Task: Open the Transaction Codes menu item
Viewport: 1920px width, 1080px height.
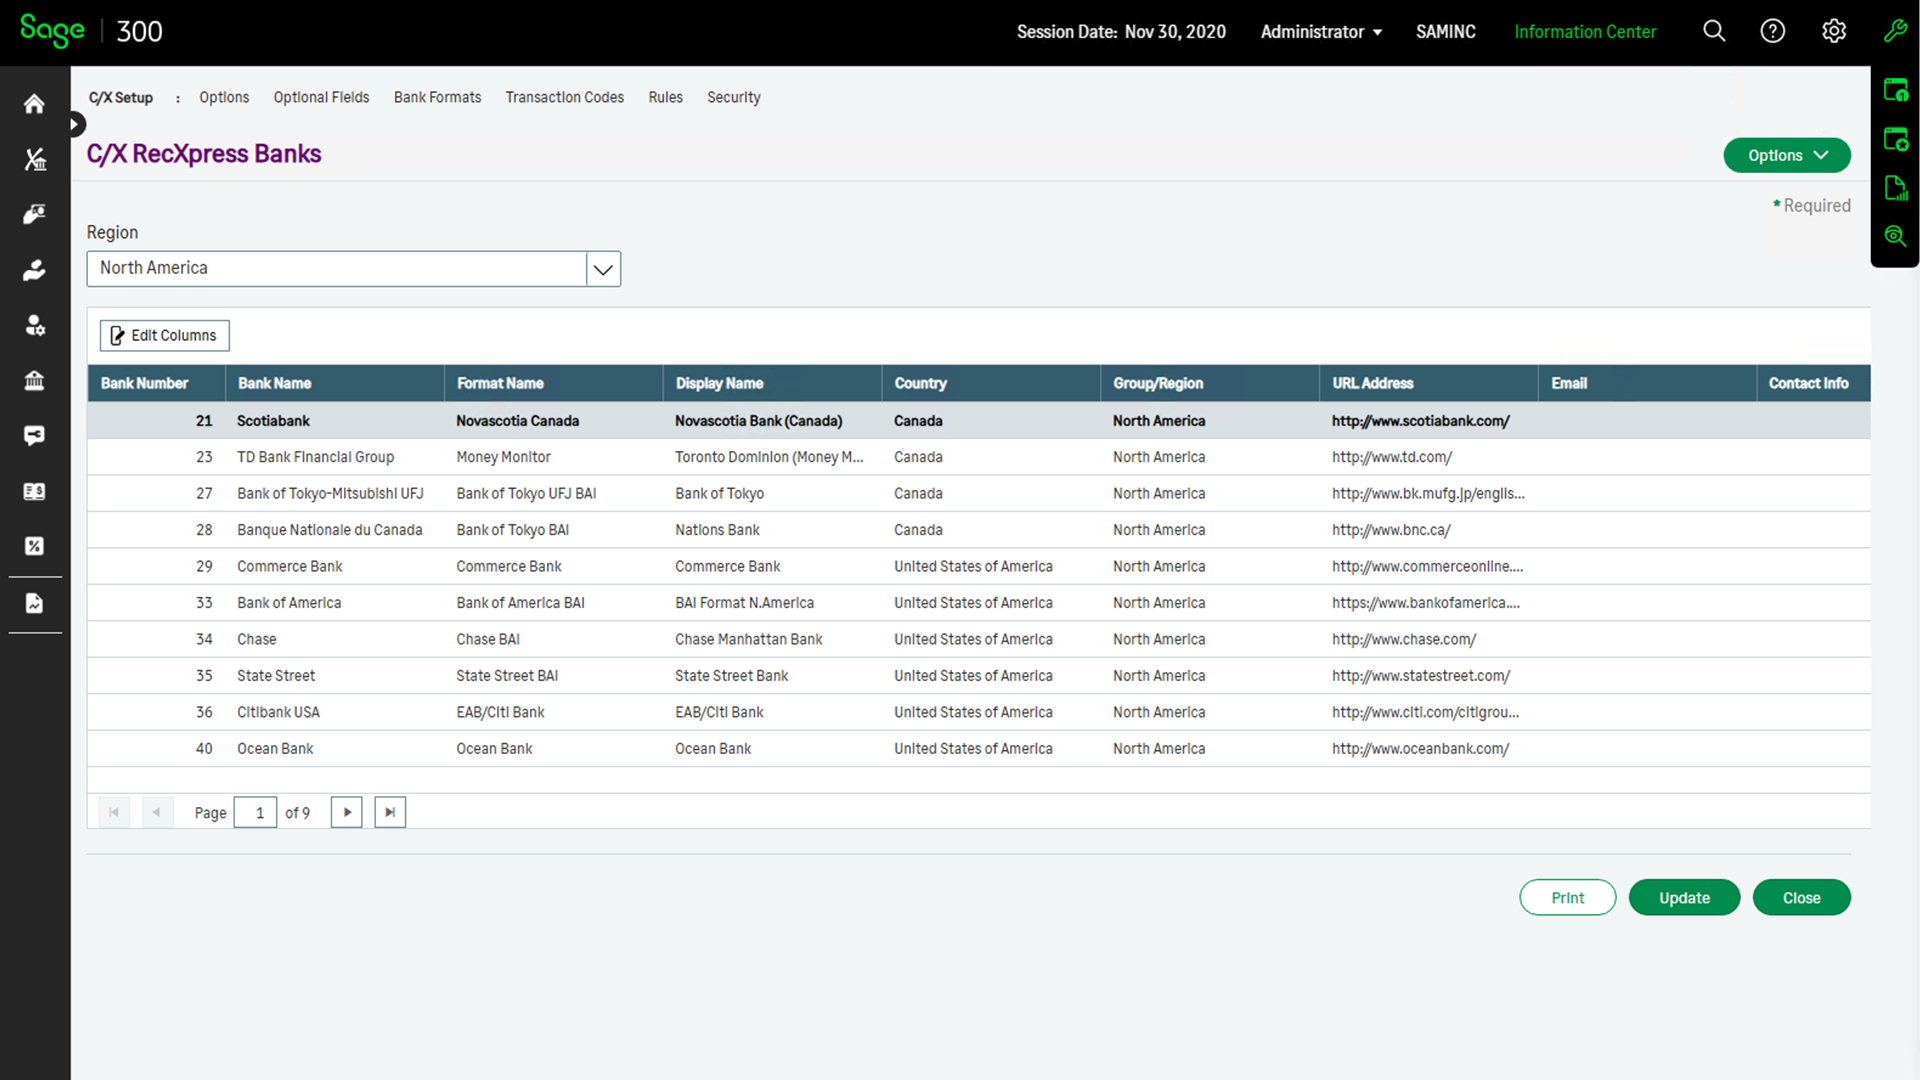Action: [x=564, y=97]
